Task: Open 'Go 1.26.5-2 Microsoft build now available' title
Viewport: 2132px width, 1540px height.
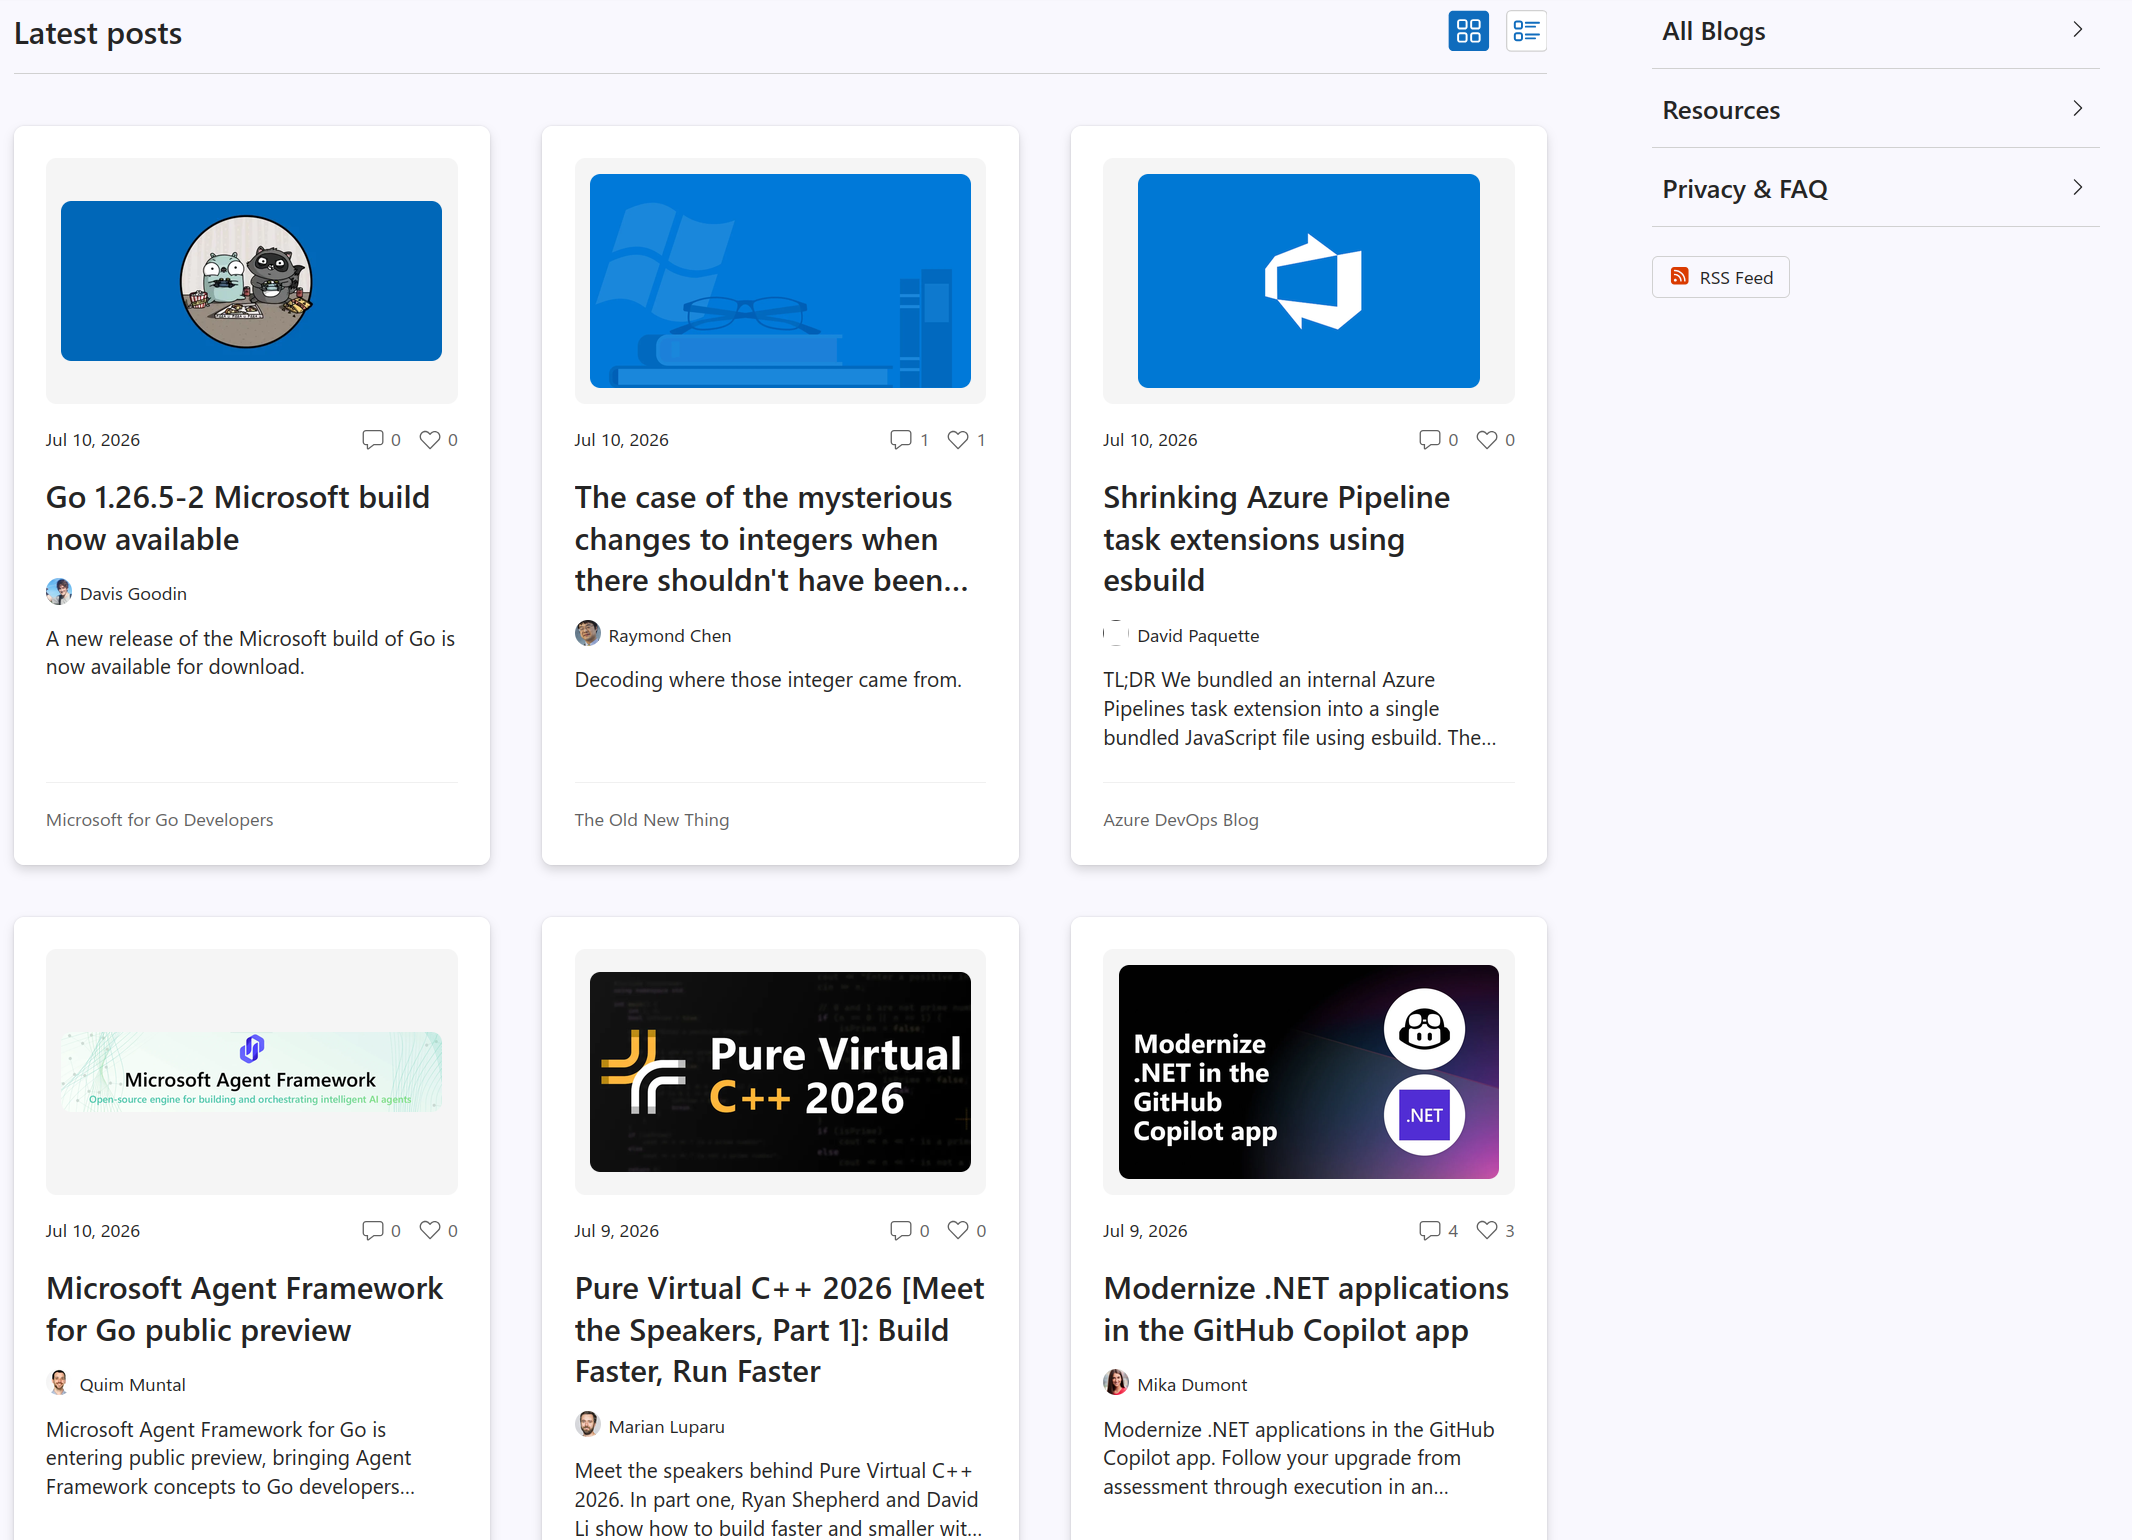Action: 238,518
